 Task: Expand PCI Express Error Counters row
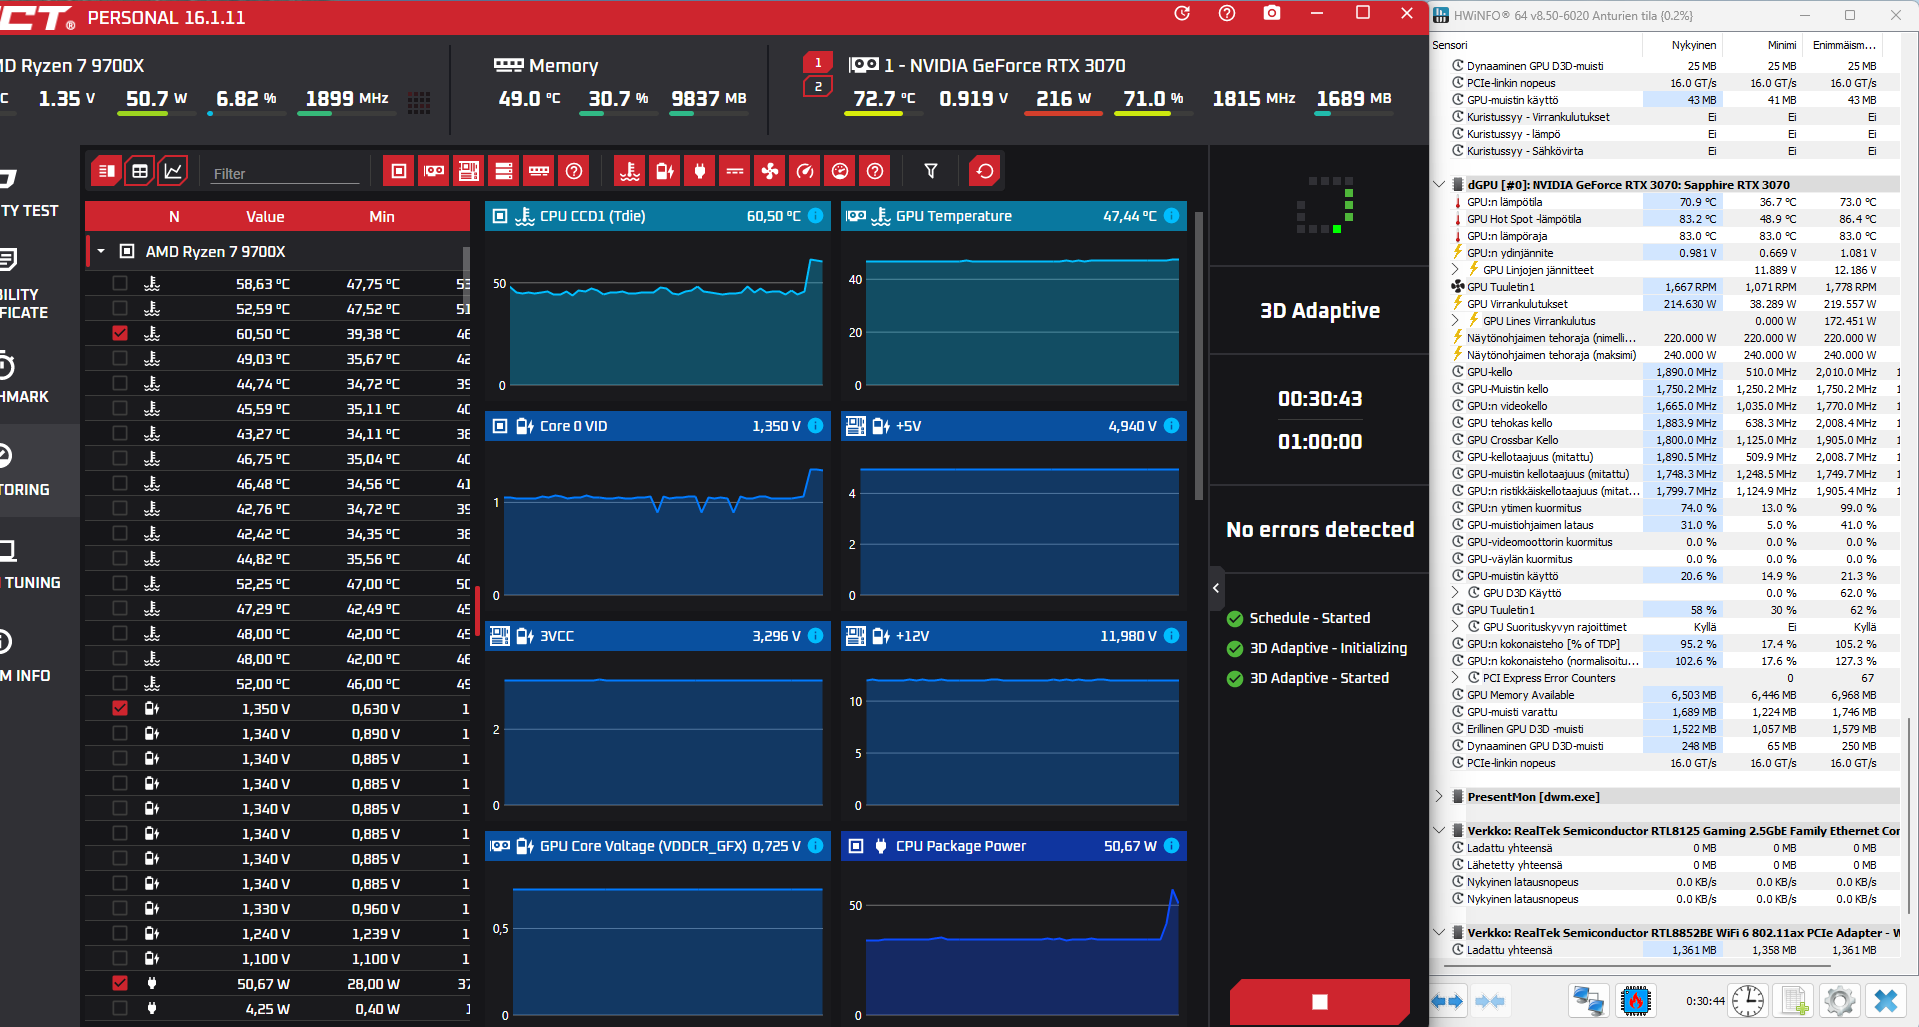(1456, 677)
